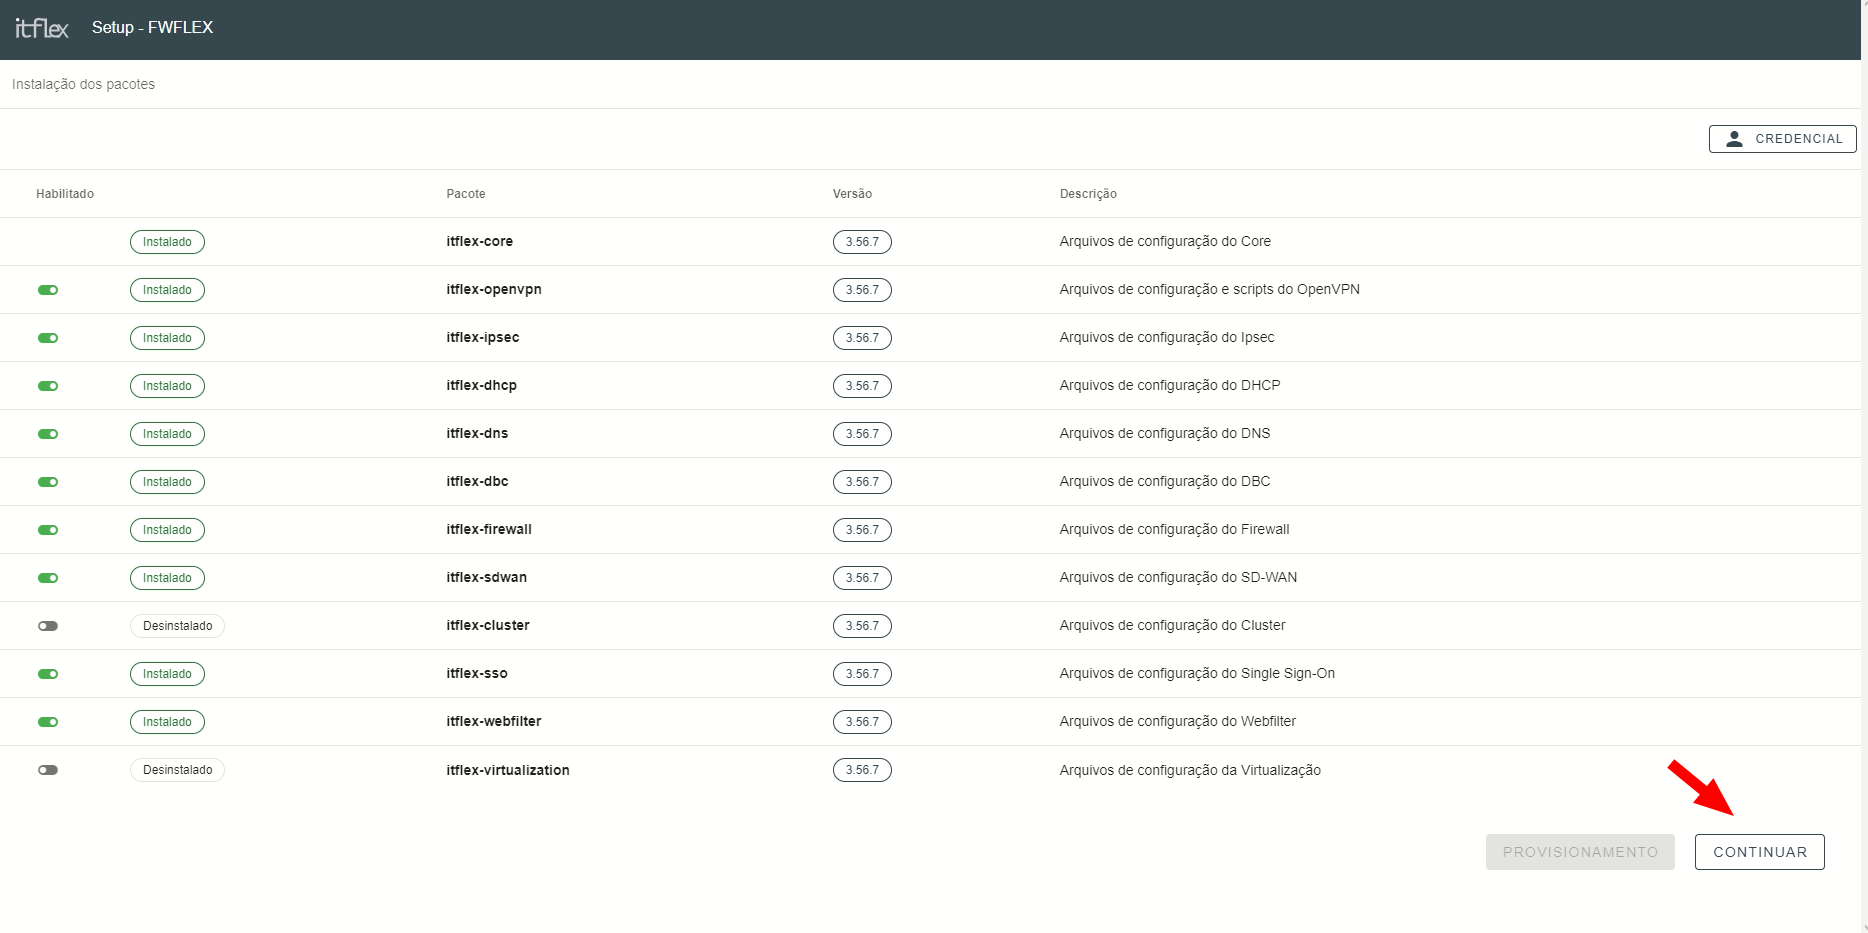Disable the itflex-openvpn toggle
The height and width of the screenshot is (933, 1868).
click(48, 290)
